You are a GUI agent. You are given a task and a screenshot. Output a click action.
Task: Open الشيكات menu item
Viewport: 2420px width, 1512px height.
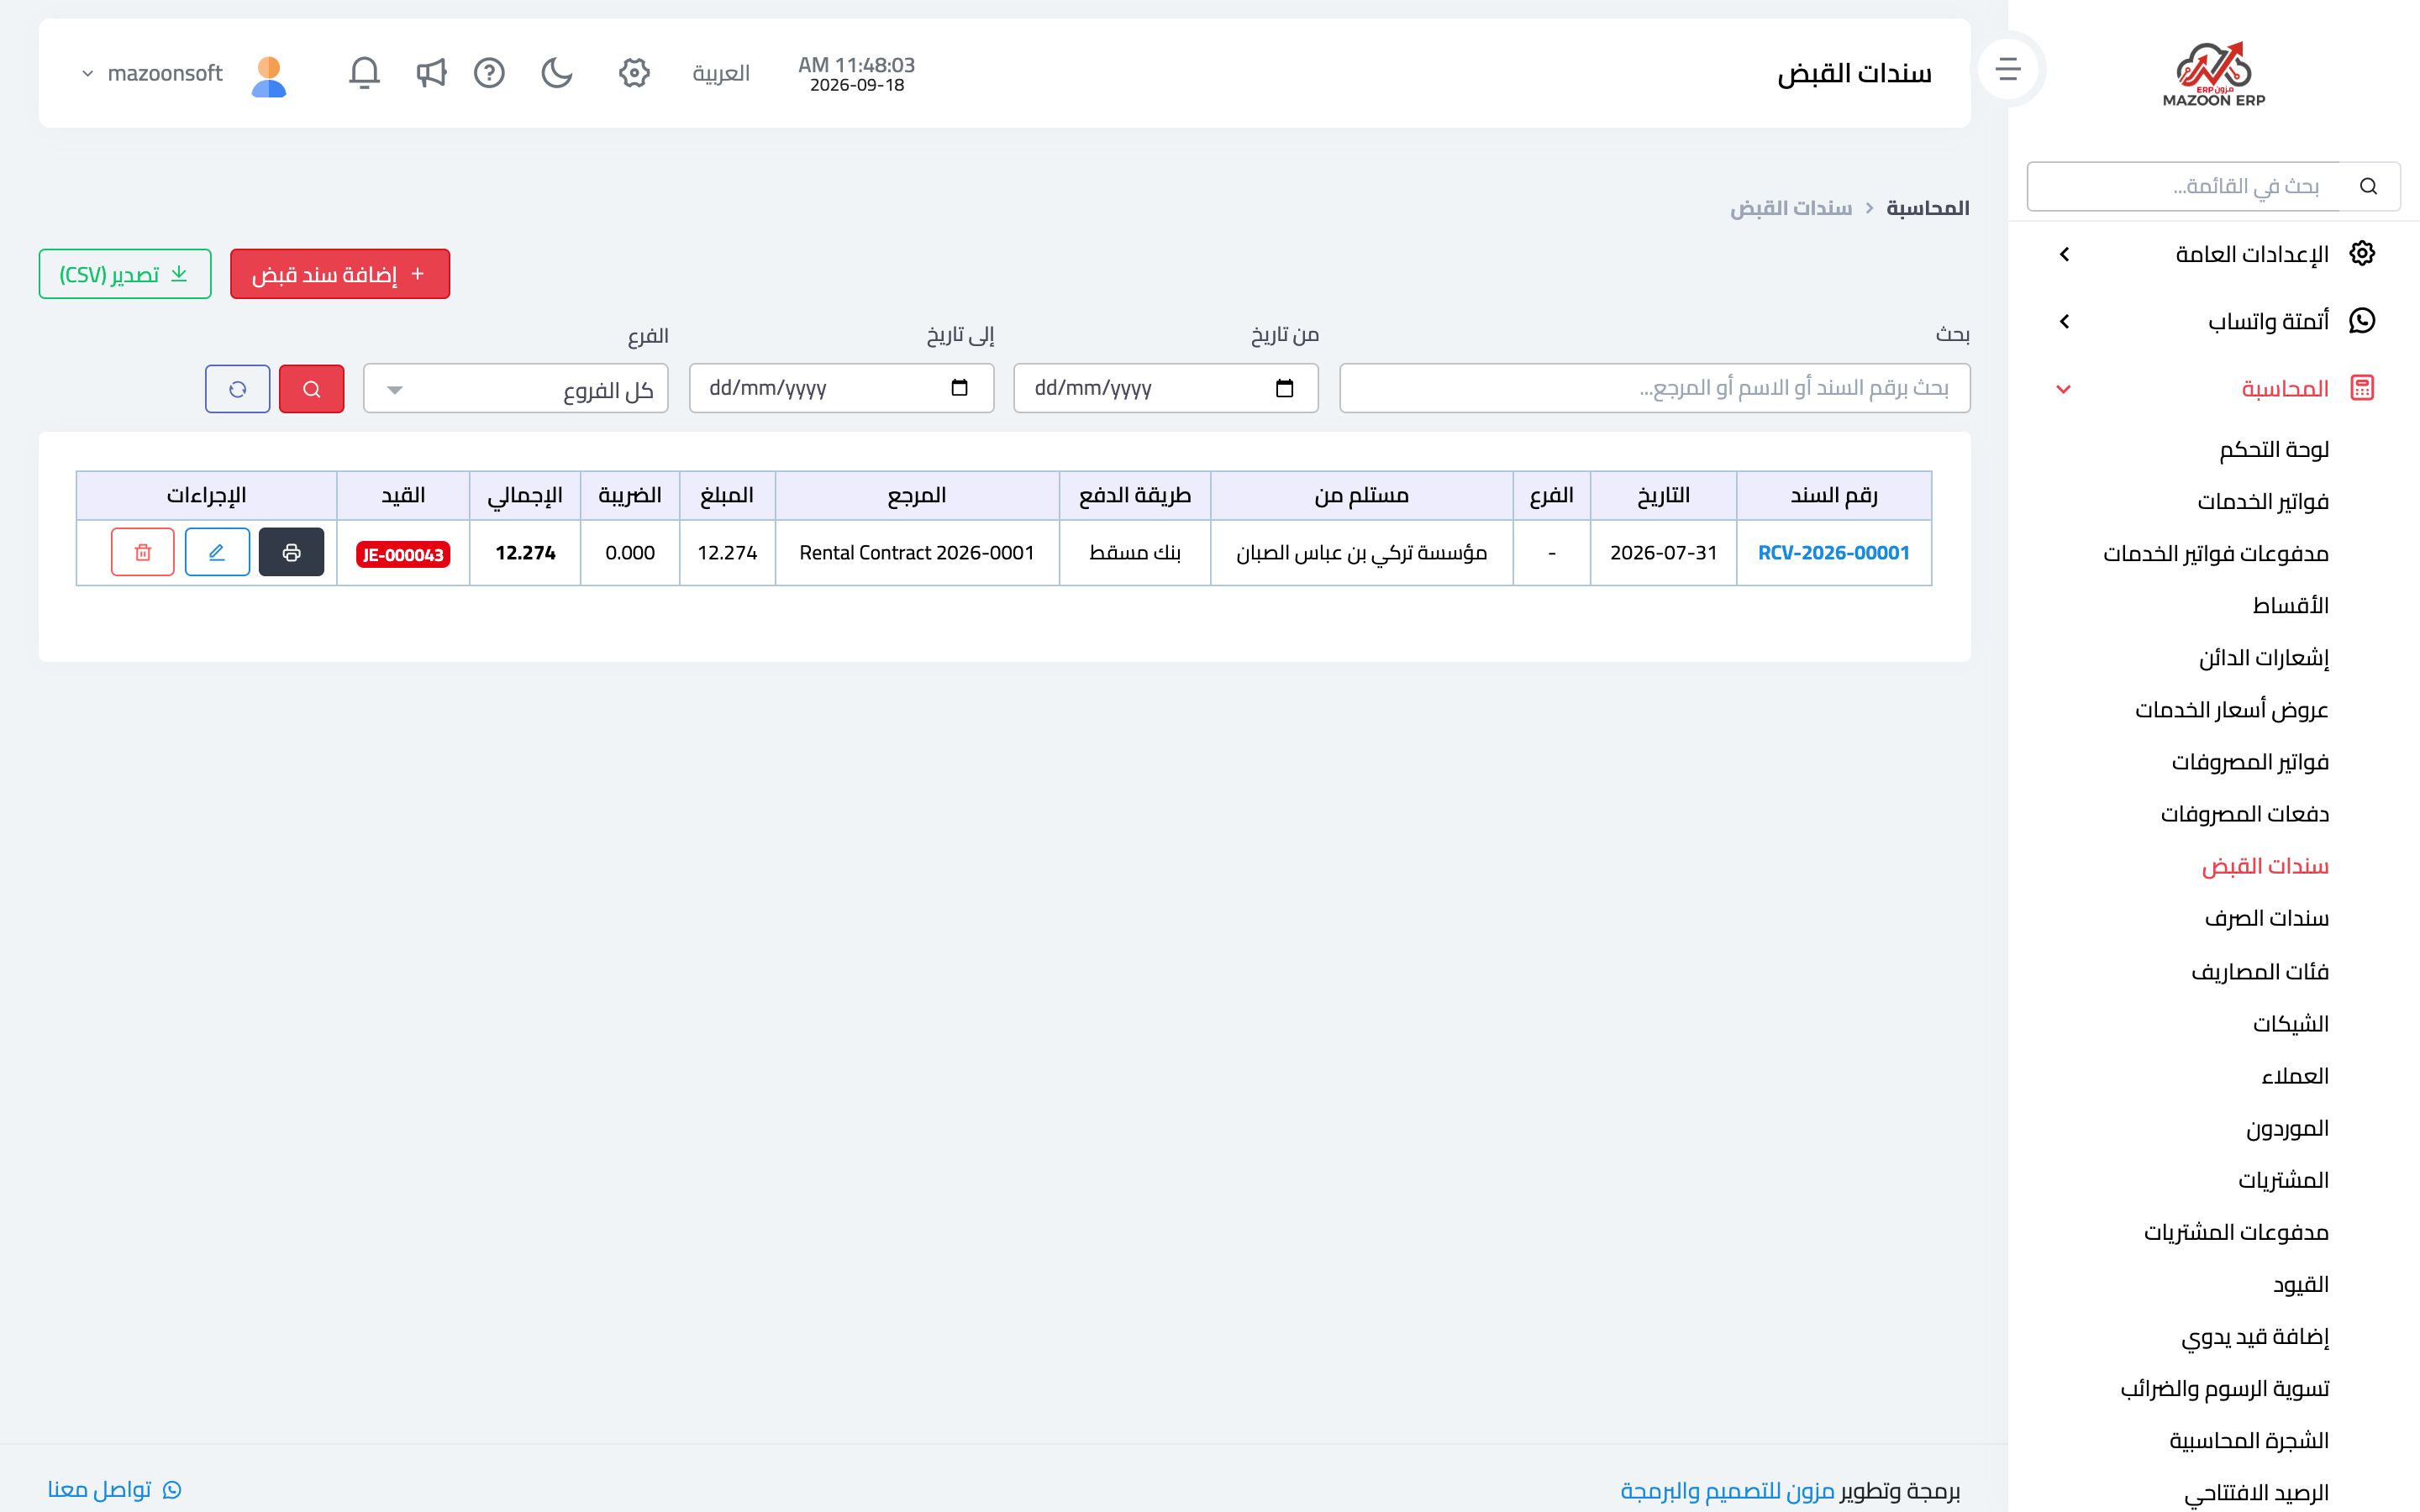2290,1023
